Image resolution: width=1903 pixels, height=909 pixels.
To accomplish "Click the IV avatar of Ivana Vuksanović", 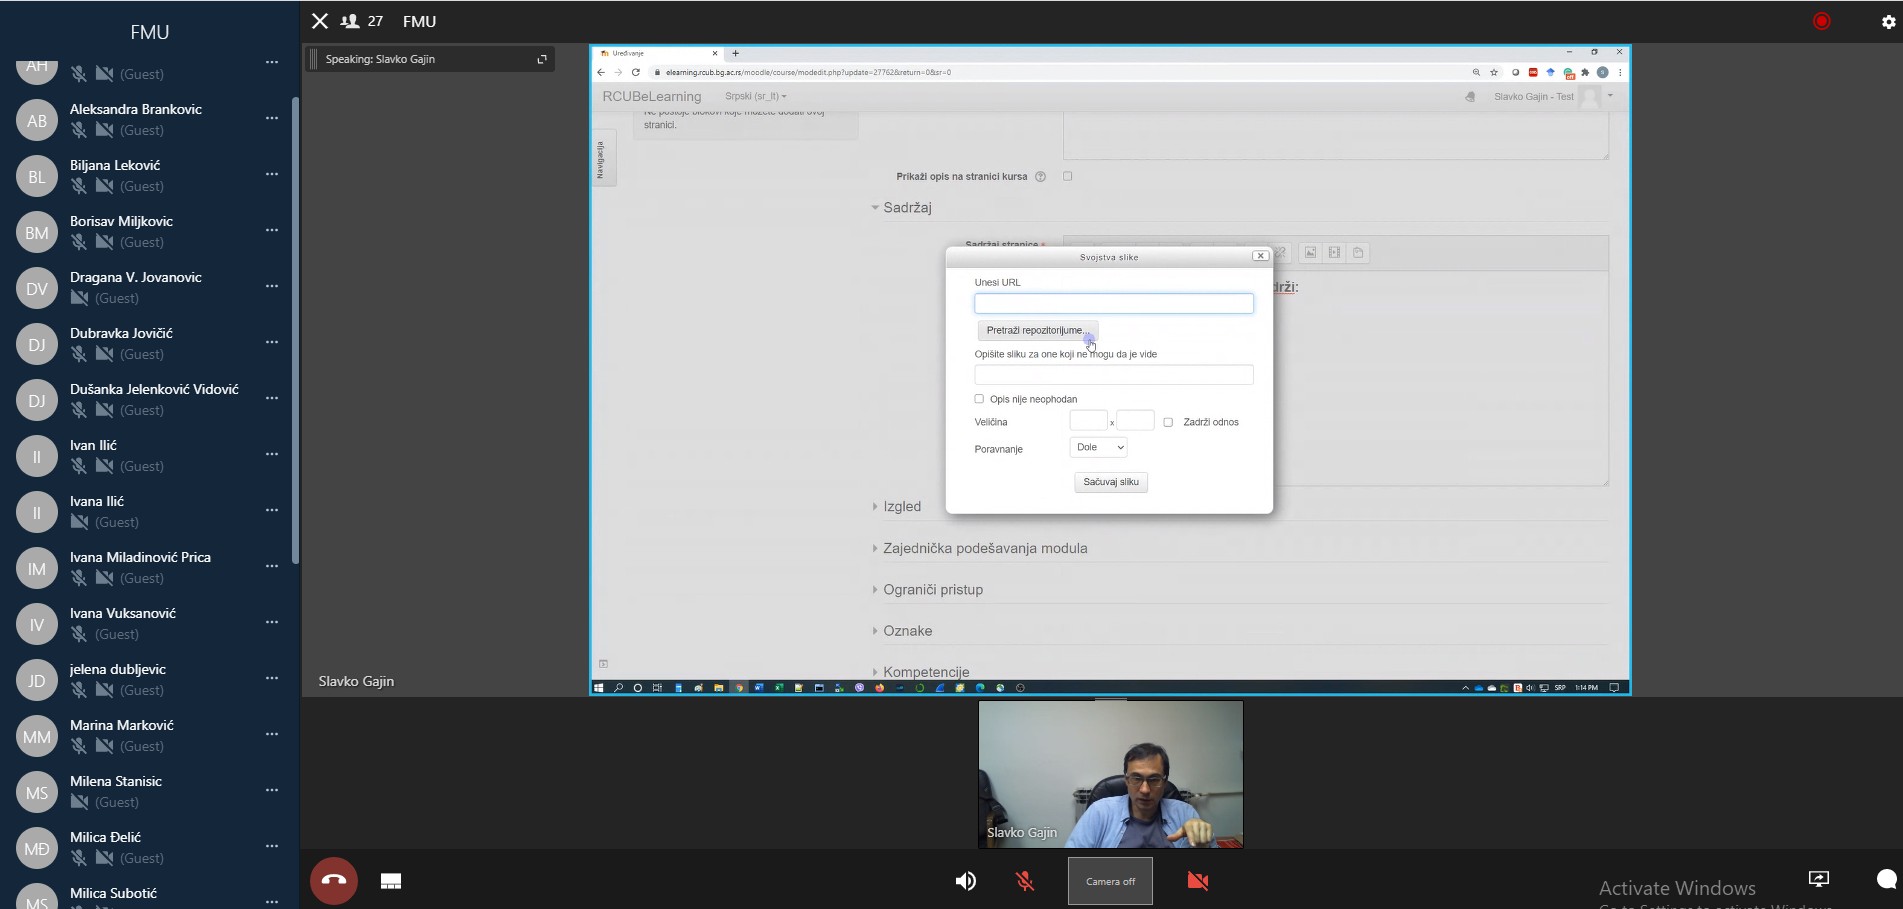I will click(x=37, y=625).
